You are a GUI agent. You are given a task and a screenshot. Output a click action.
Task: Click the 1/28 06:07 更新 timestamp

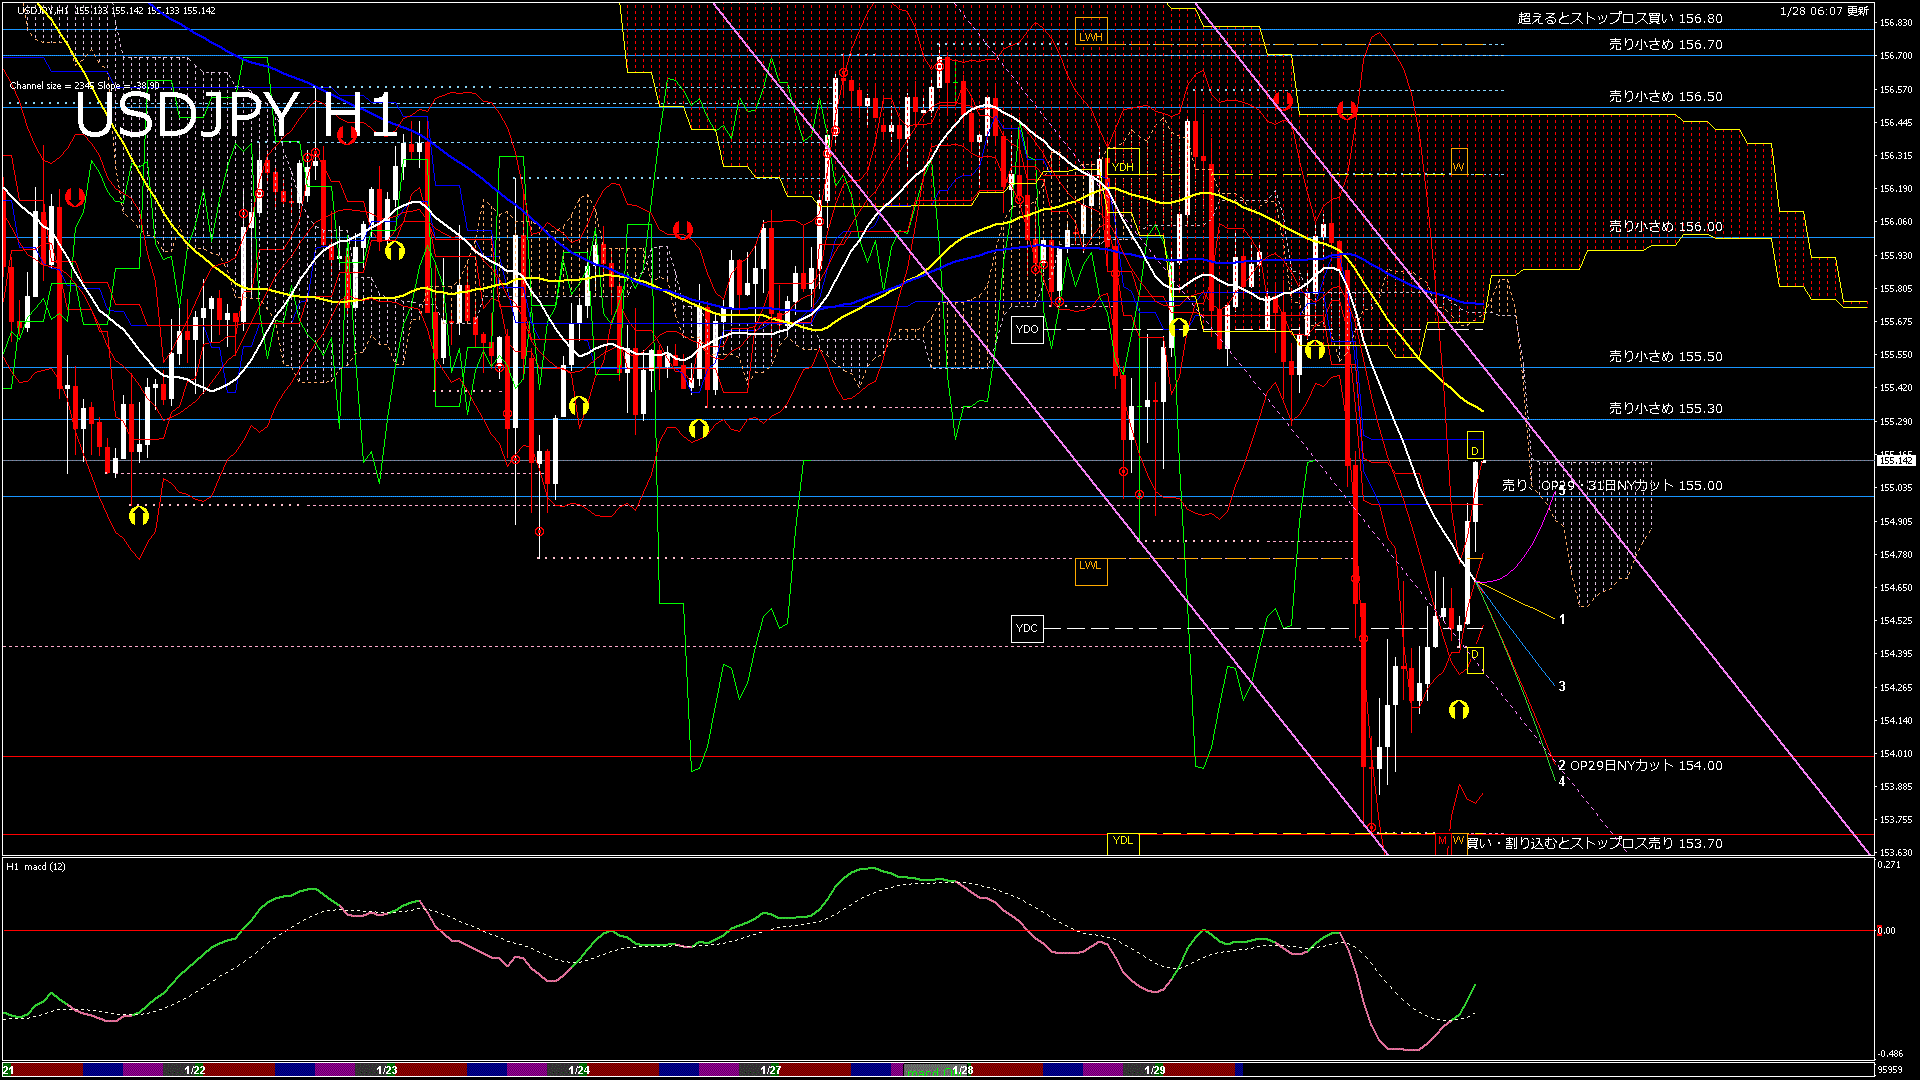coord(1824,11)
